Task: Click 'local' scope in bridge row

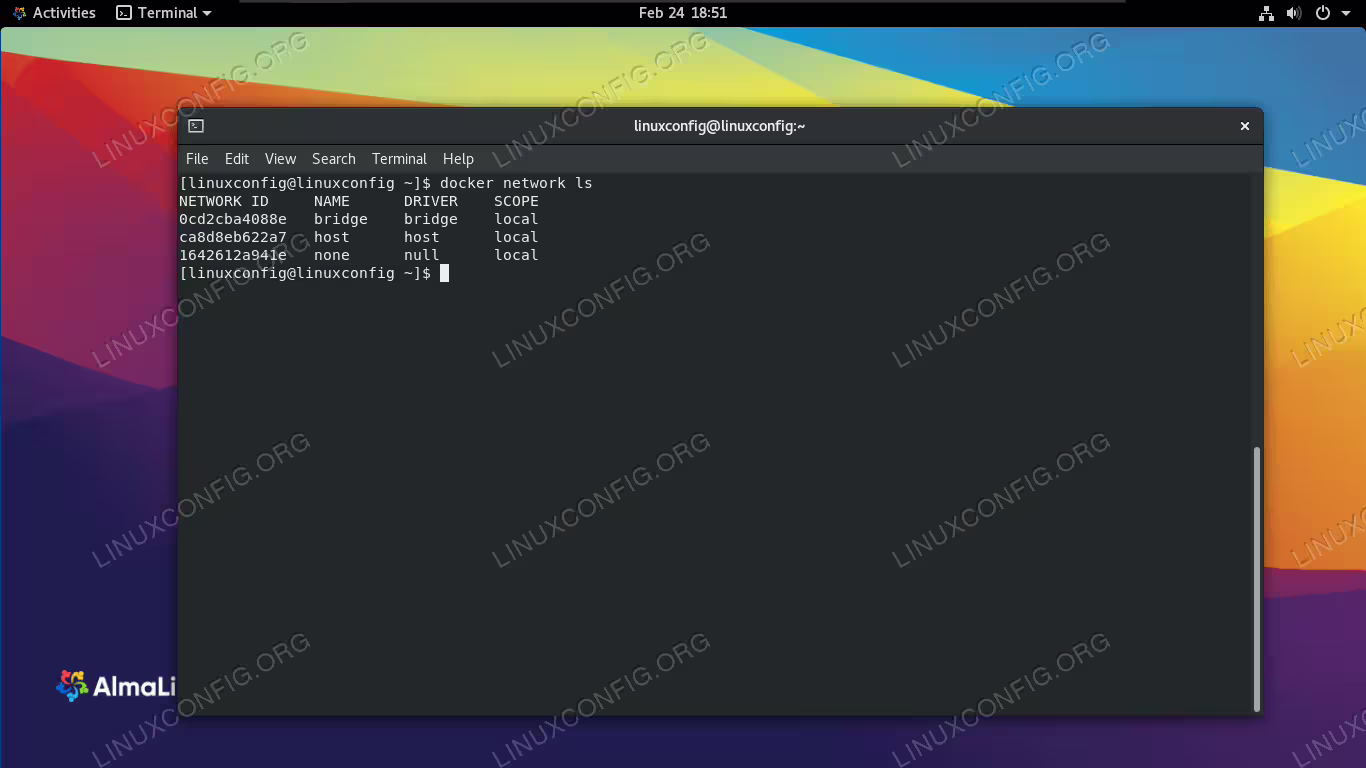Action: (x=516, y=219)
